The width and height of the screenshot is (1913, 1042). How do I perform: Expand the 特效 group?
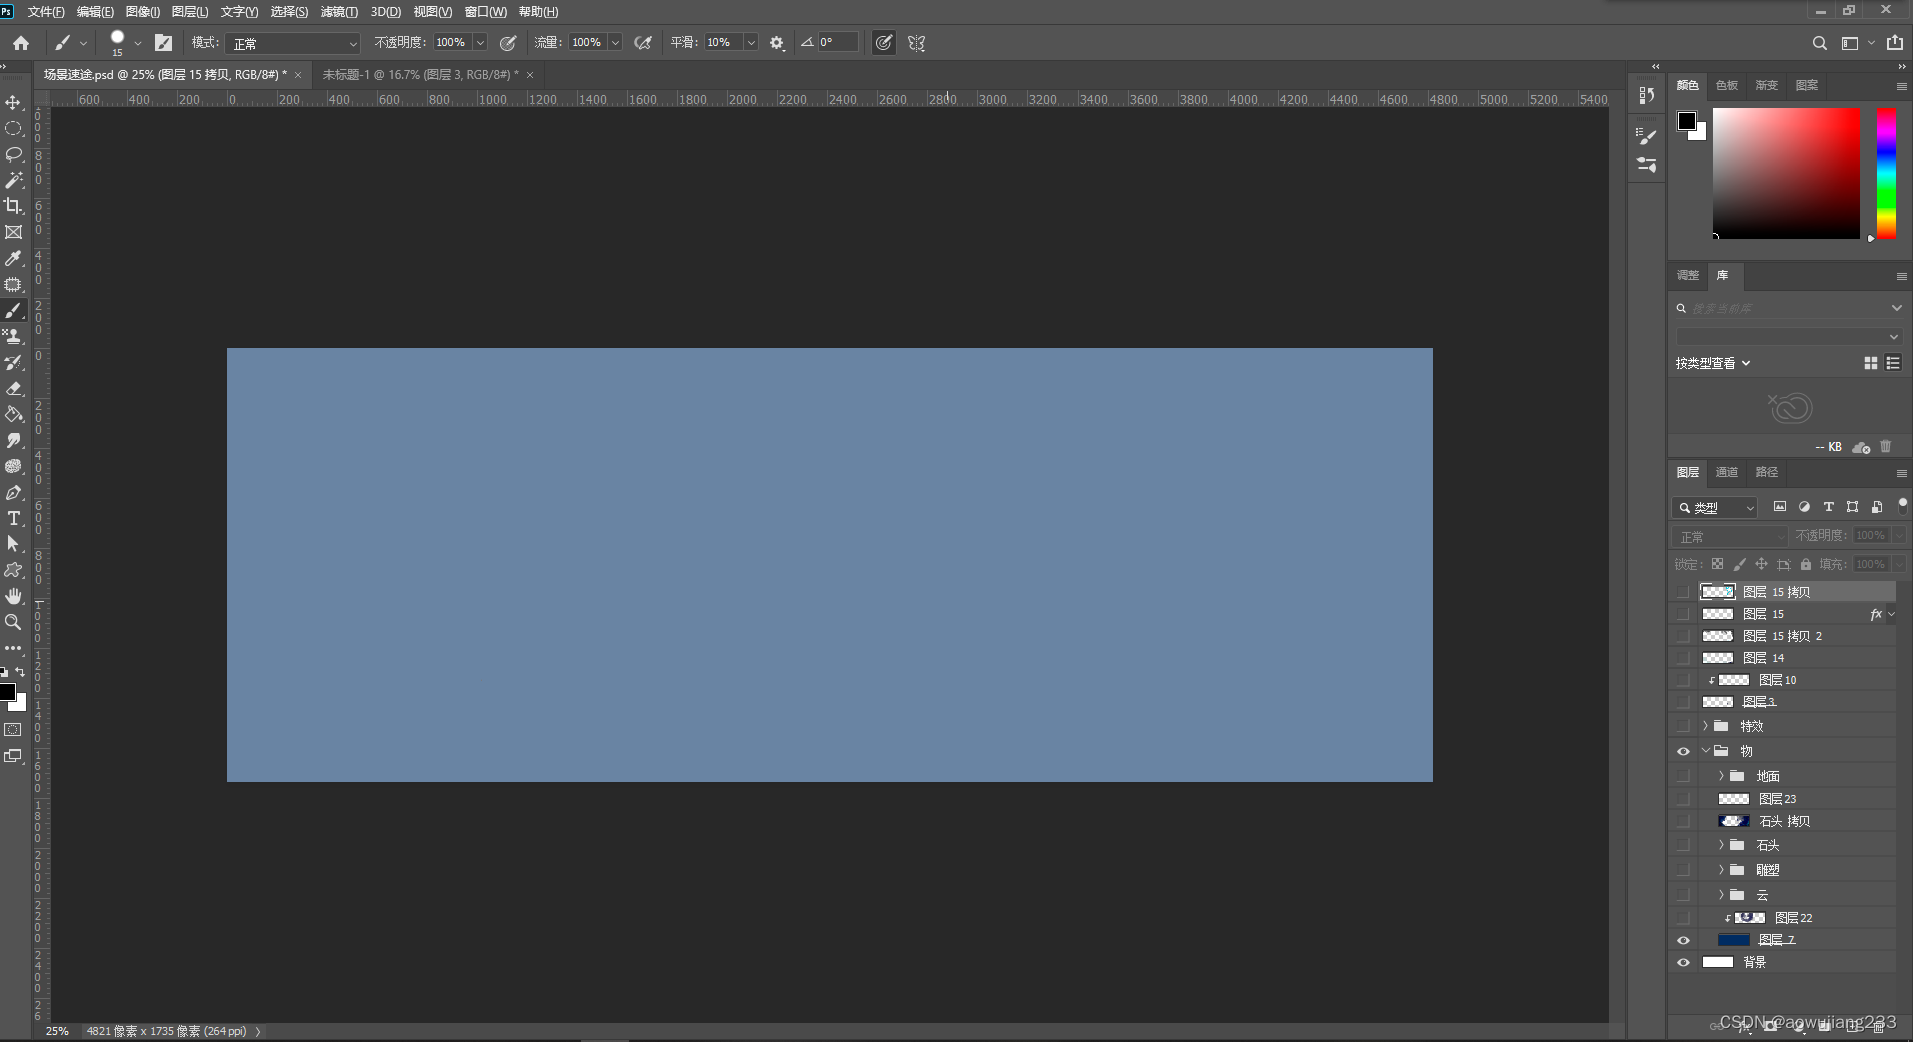coord(1705,726)
